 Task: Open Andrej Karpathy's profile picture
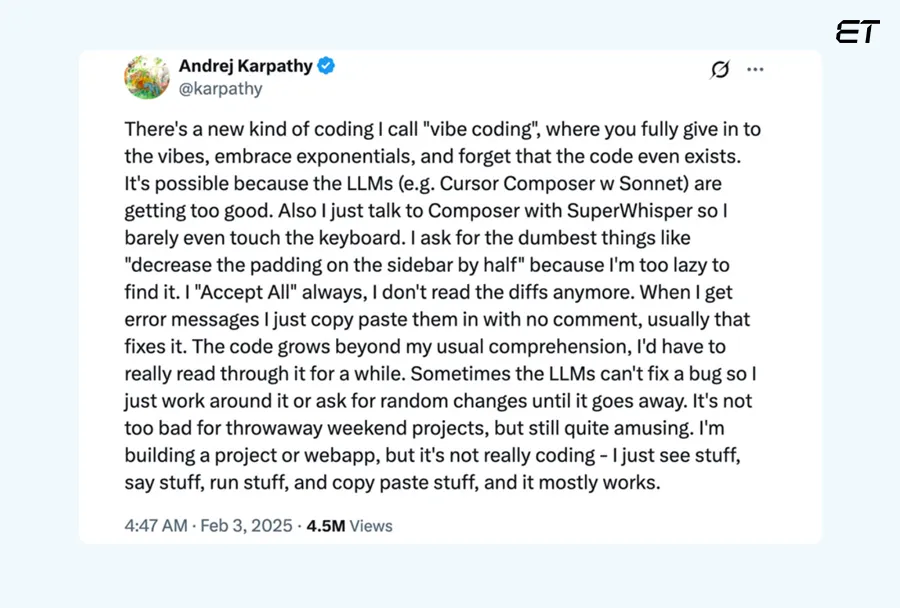point(147,77)
